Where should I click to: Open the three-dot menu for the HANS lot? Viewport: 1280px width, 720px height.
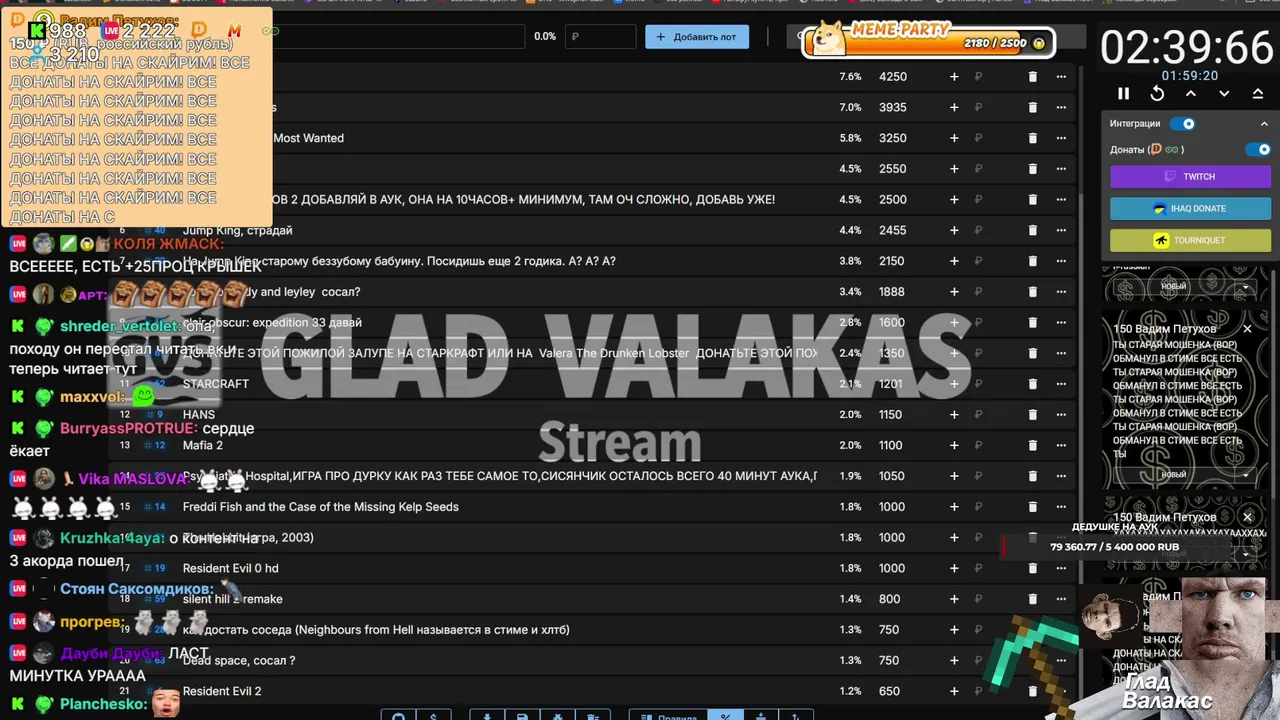tap(1061, 415)
